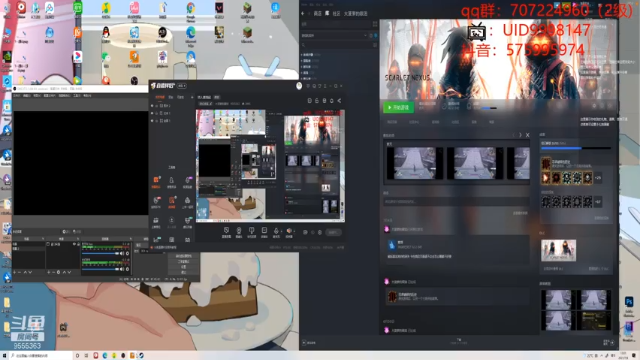Click the Steam achievements progress bar
Viewport: 640px width, 360px height.
[576, 148]
